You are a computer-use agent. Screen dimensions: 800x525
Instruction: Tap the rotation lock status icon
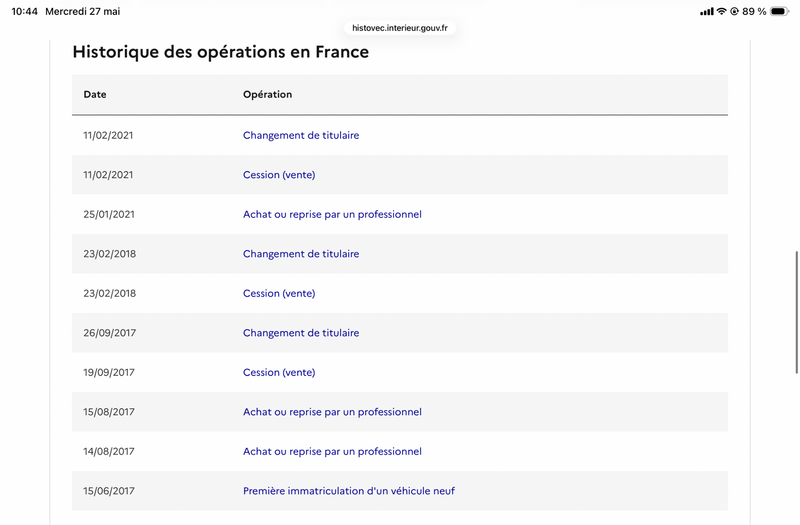[734, 11]
